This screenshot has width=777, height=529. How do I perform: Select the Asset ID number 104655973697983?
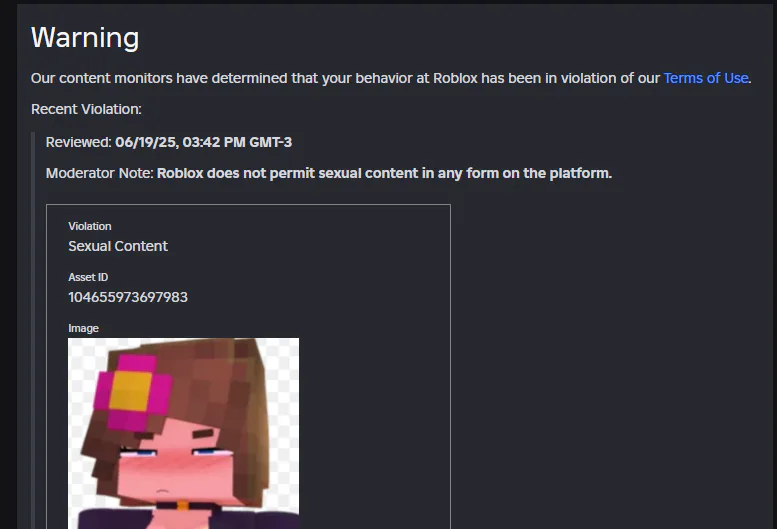pyautogui.click(x=128, y=297)
